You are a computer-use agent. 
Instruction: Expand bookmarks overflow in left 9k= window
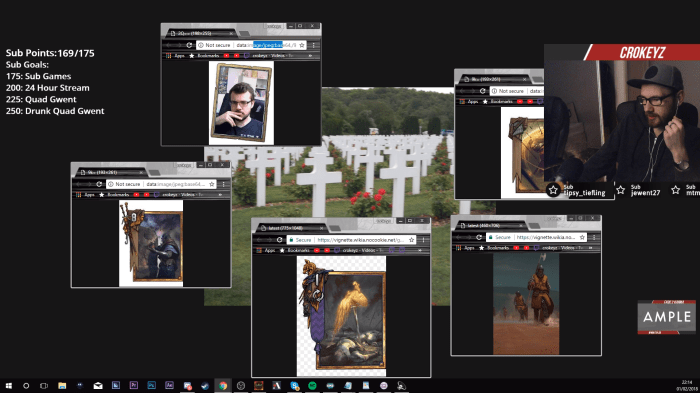click(x=220, y=195)
